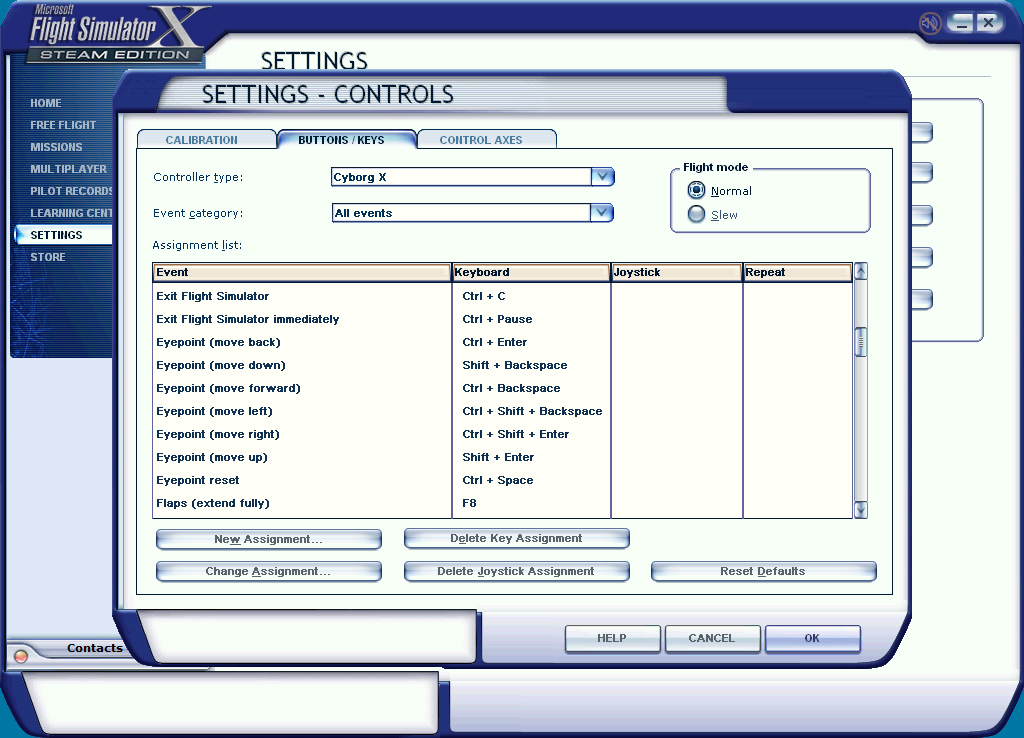Open the Store sidebar entry
This screenshot has height=738, width=1024.
tap(48, 257)
